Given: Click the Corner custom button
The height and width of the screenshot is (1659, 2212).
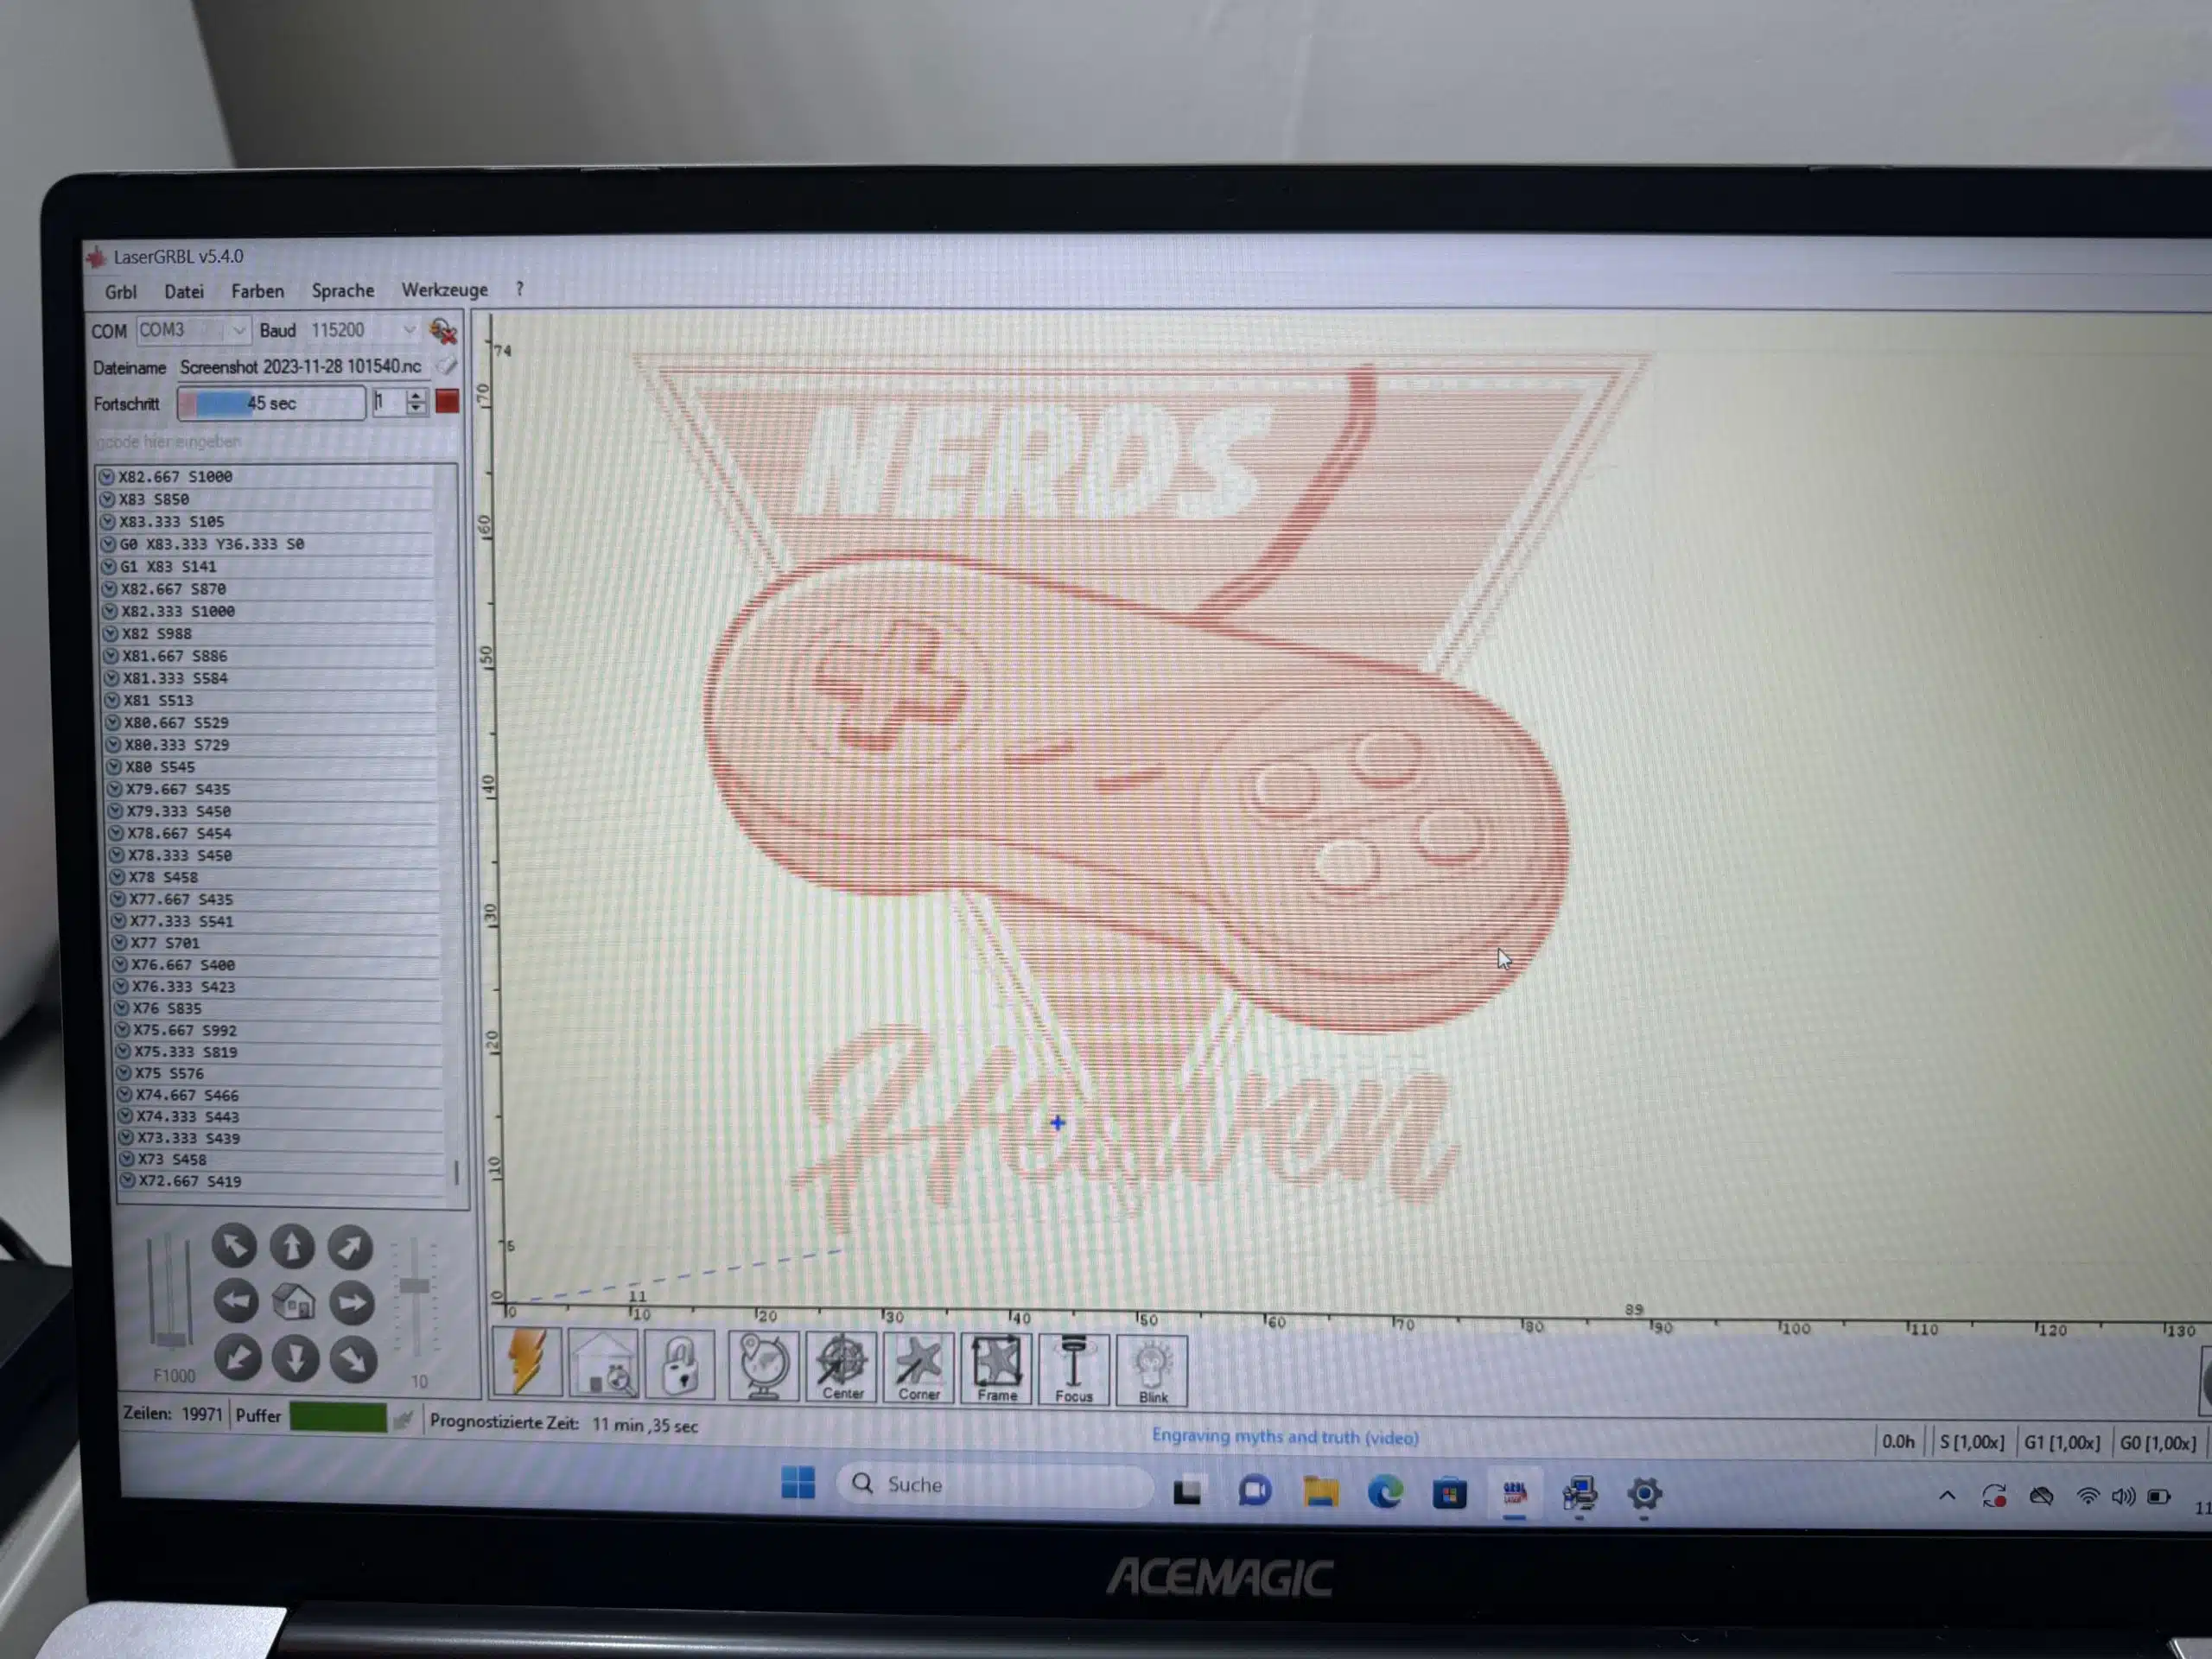Looking at the screenshot, I should pos(918,1368).
